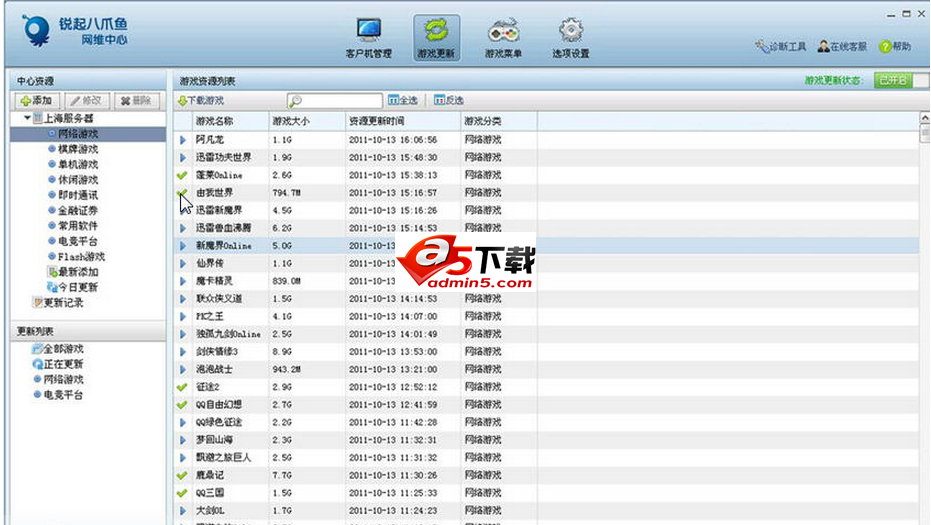This screenshot has width=931, height=525.
Task: Click blue arrow icon beside 联众侠义道
Action: 183,299
